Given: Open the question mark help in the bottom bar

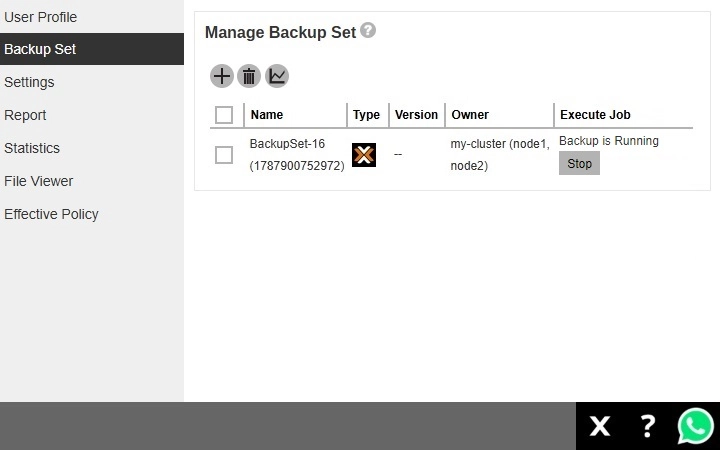Looking at the screenshot, I should pos(647,426).
